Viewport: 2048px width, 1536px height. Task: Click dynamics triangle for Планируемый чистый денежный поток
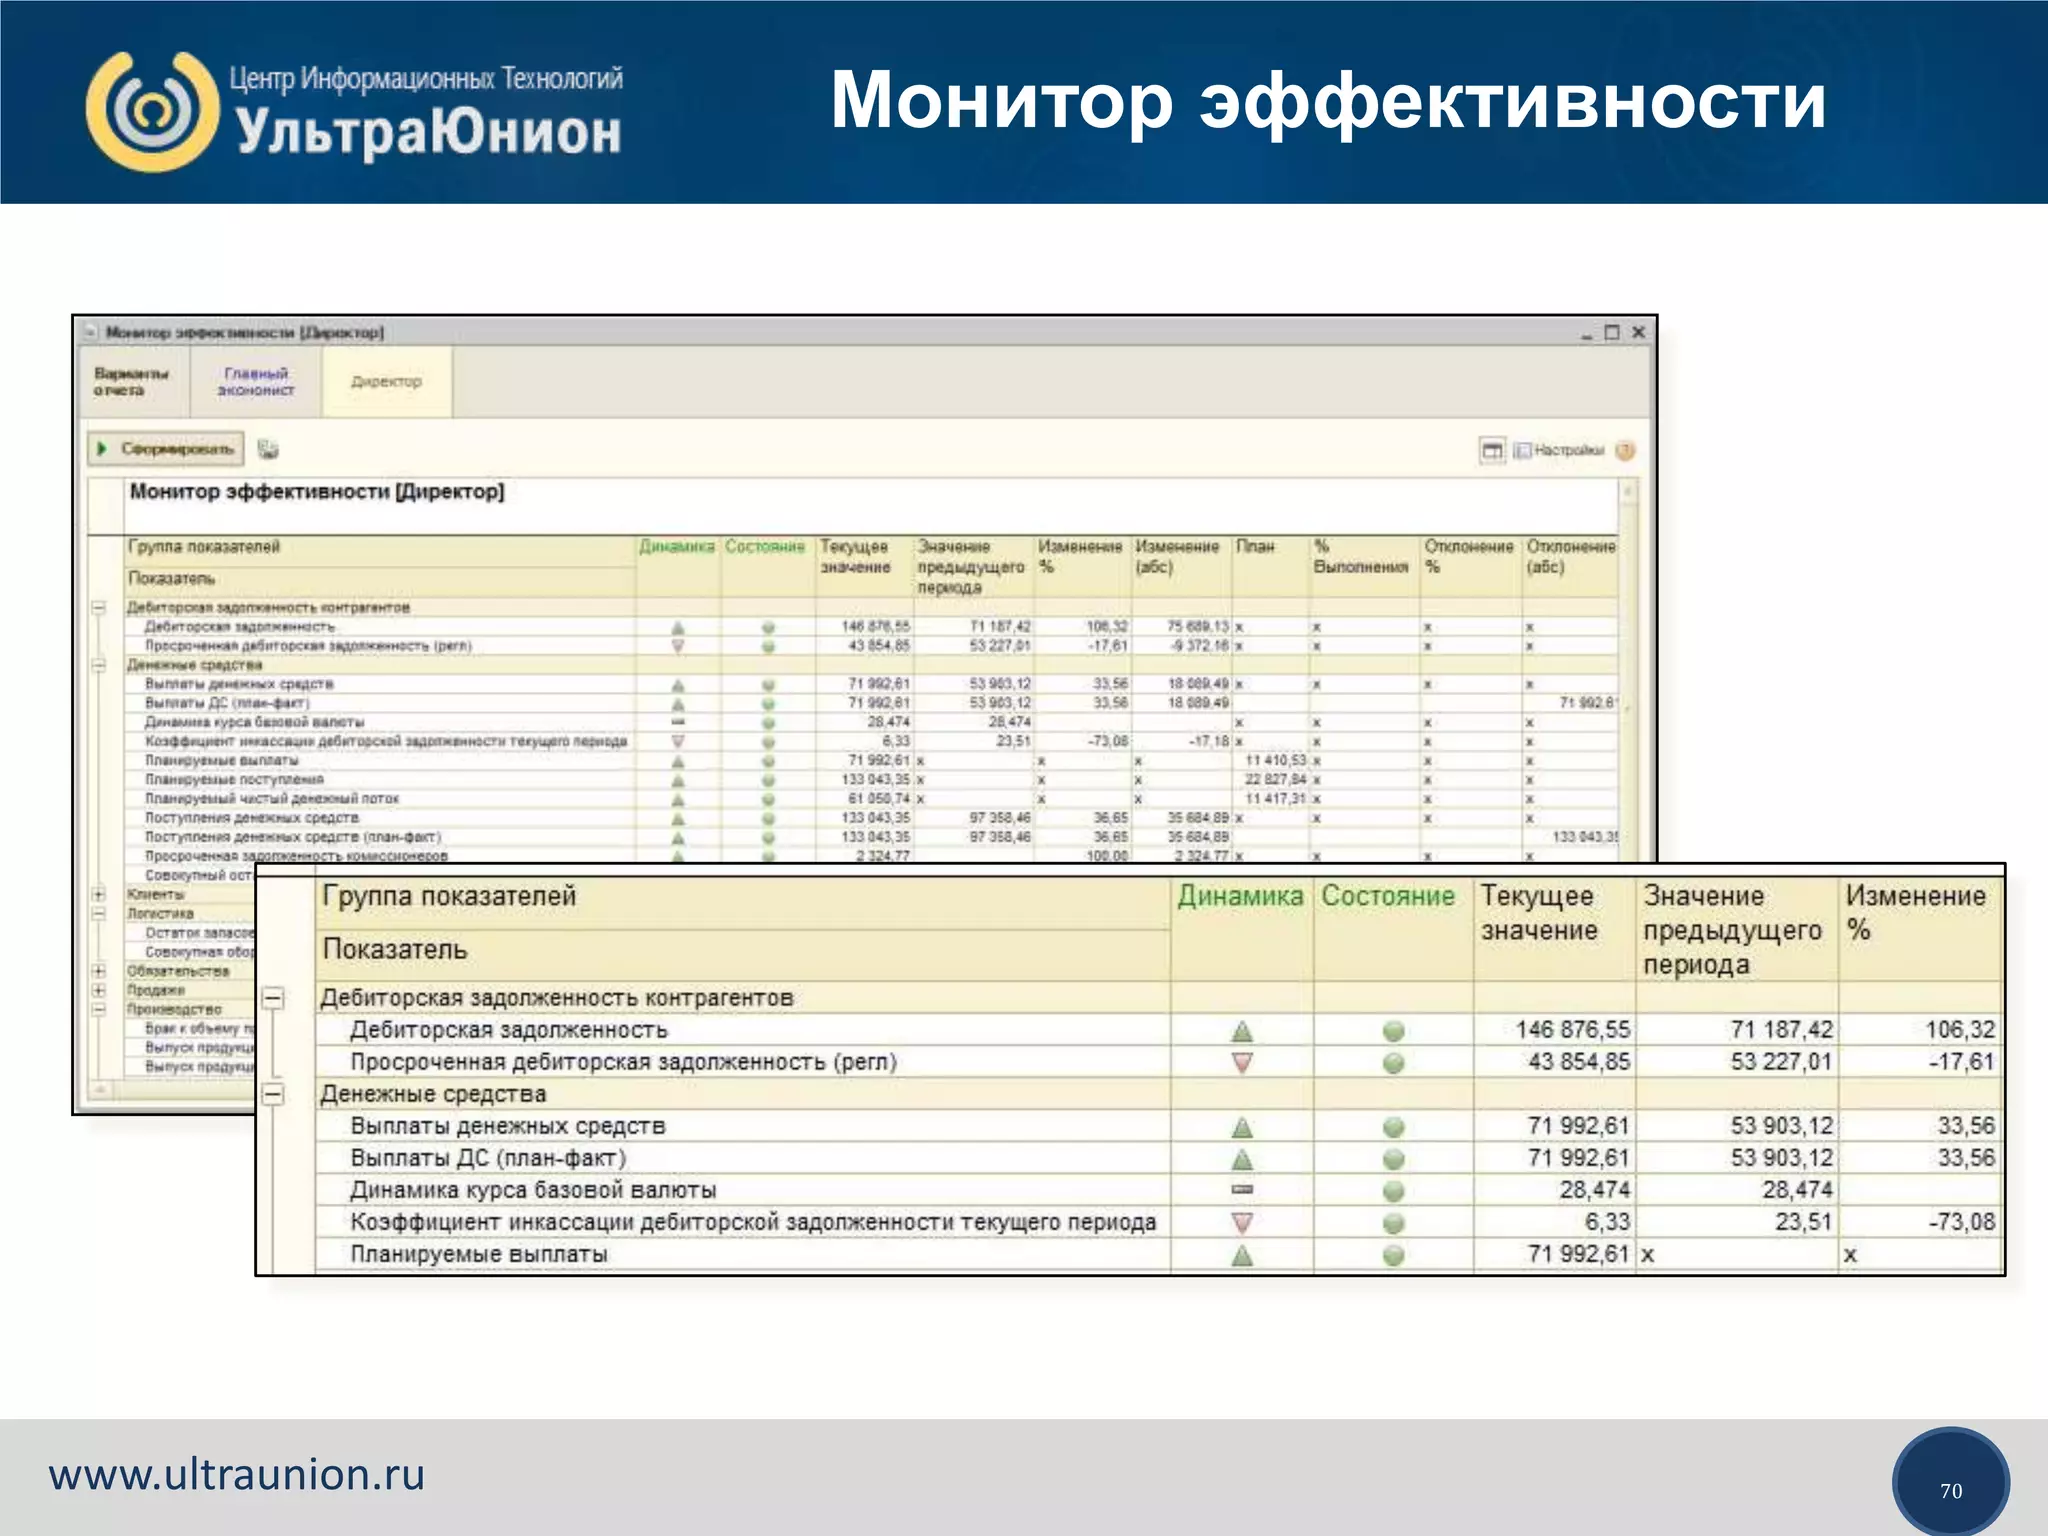678,799
